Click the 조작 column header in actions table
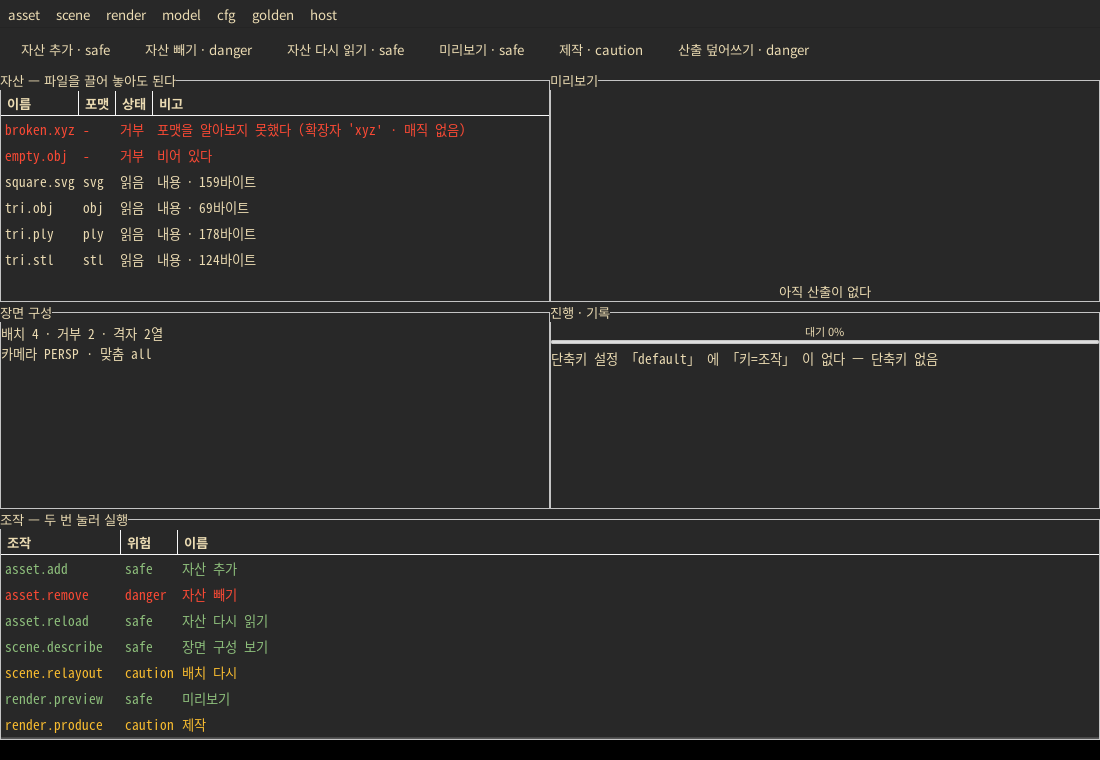This screenshot has width=1100, height=760. tap(61, 542)
